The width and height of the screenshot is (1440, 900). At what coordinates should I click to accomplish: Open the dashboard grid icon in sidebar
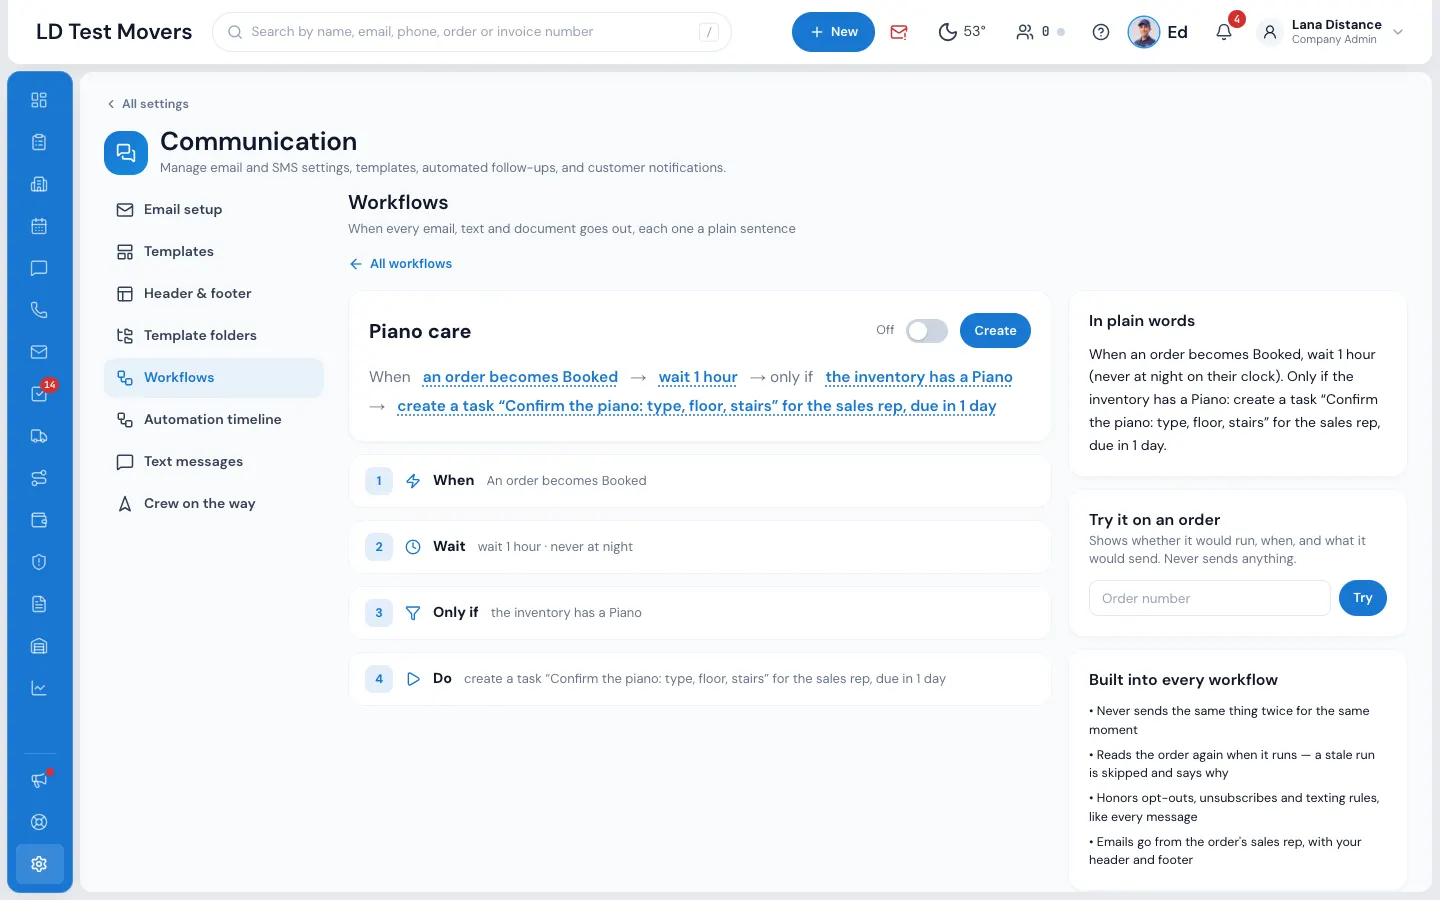pyautogui.click(x=39, y=100)
